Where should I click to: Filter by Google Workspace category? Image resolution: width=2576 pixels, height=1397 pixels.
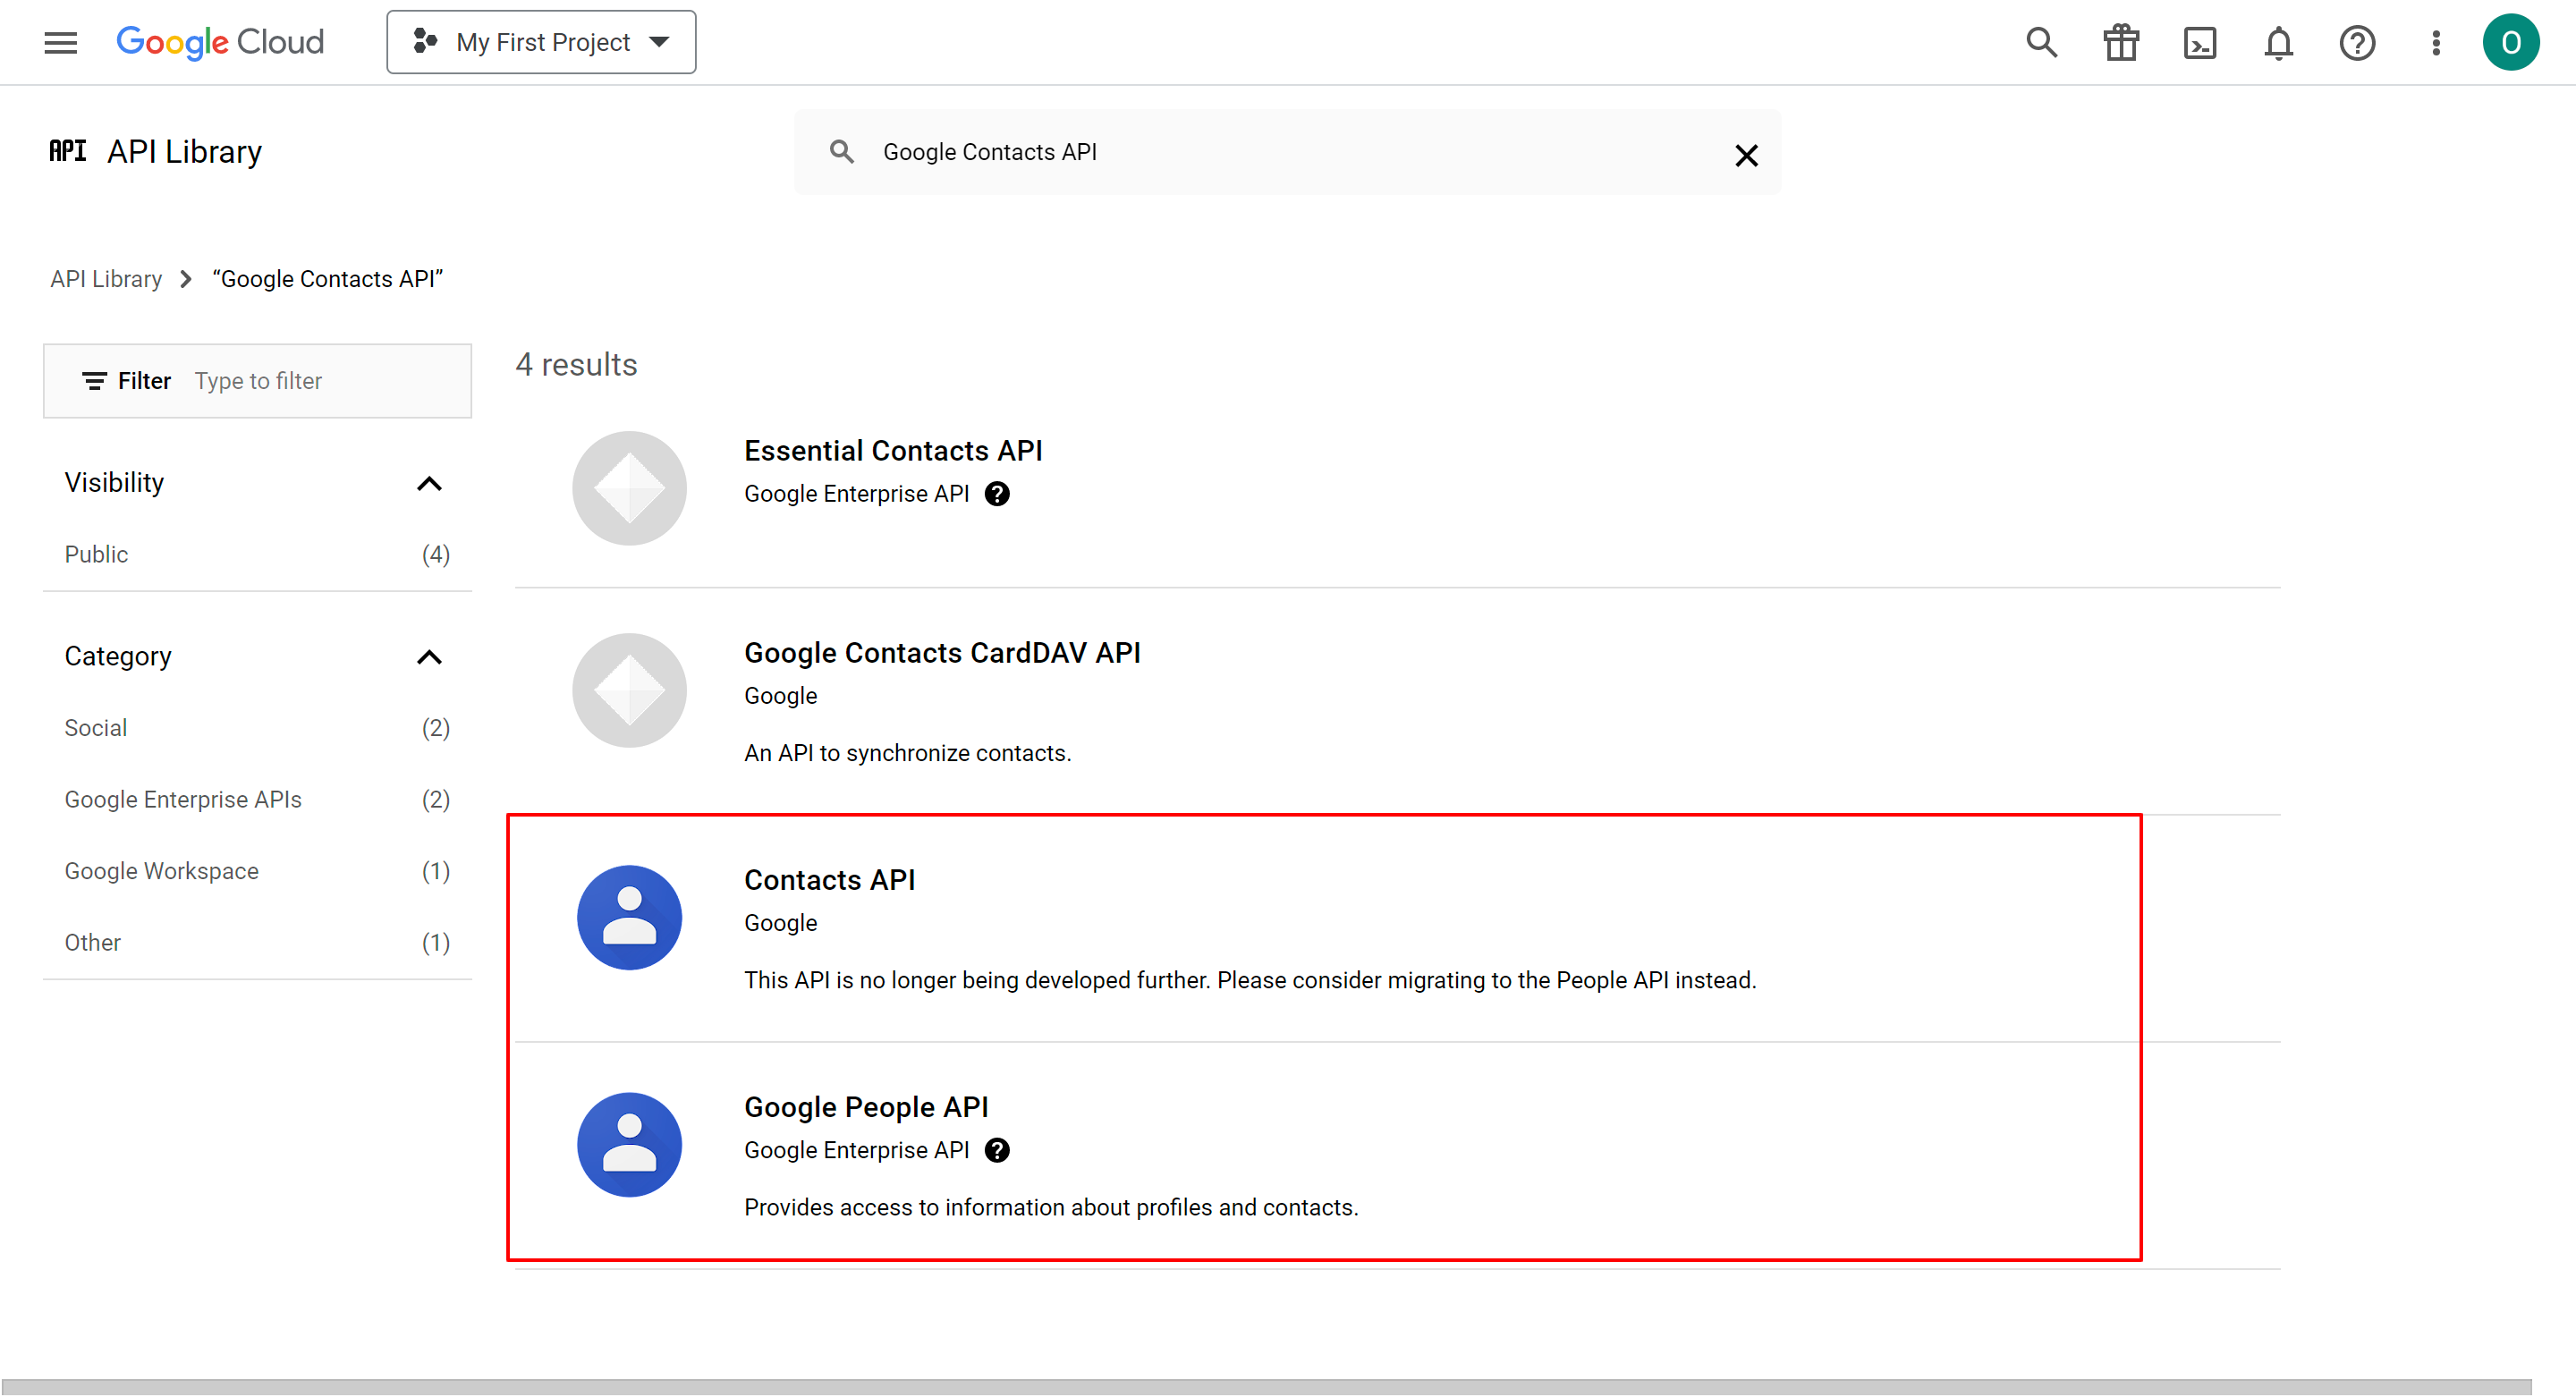[257, 871]
